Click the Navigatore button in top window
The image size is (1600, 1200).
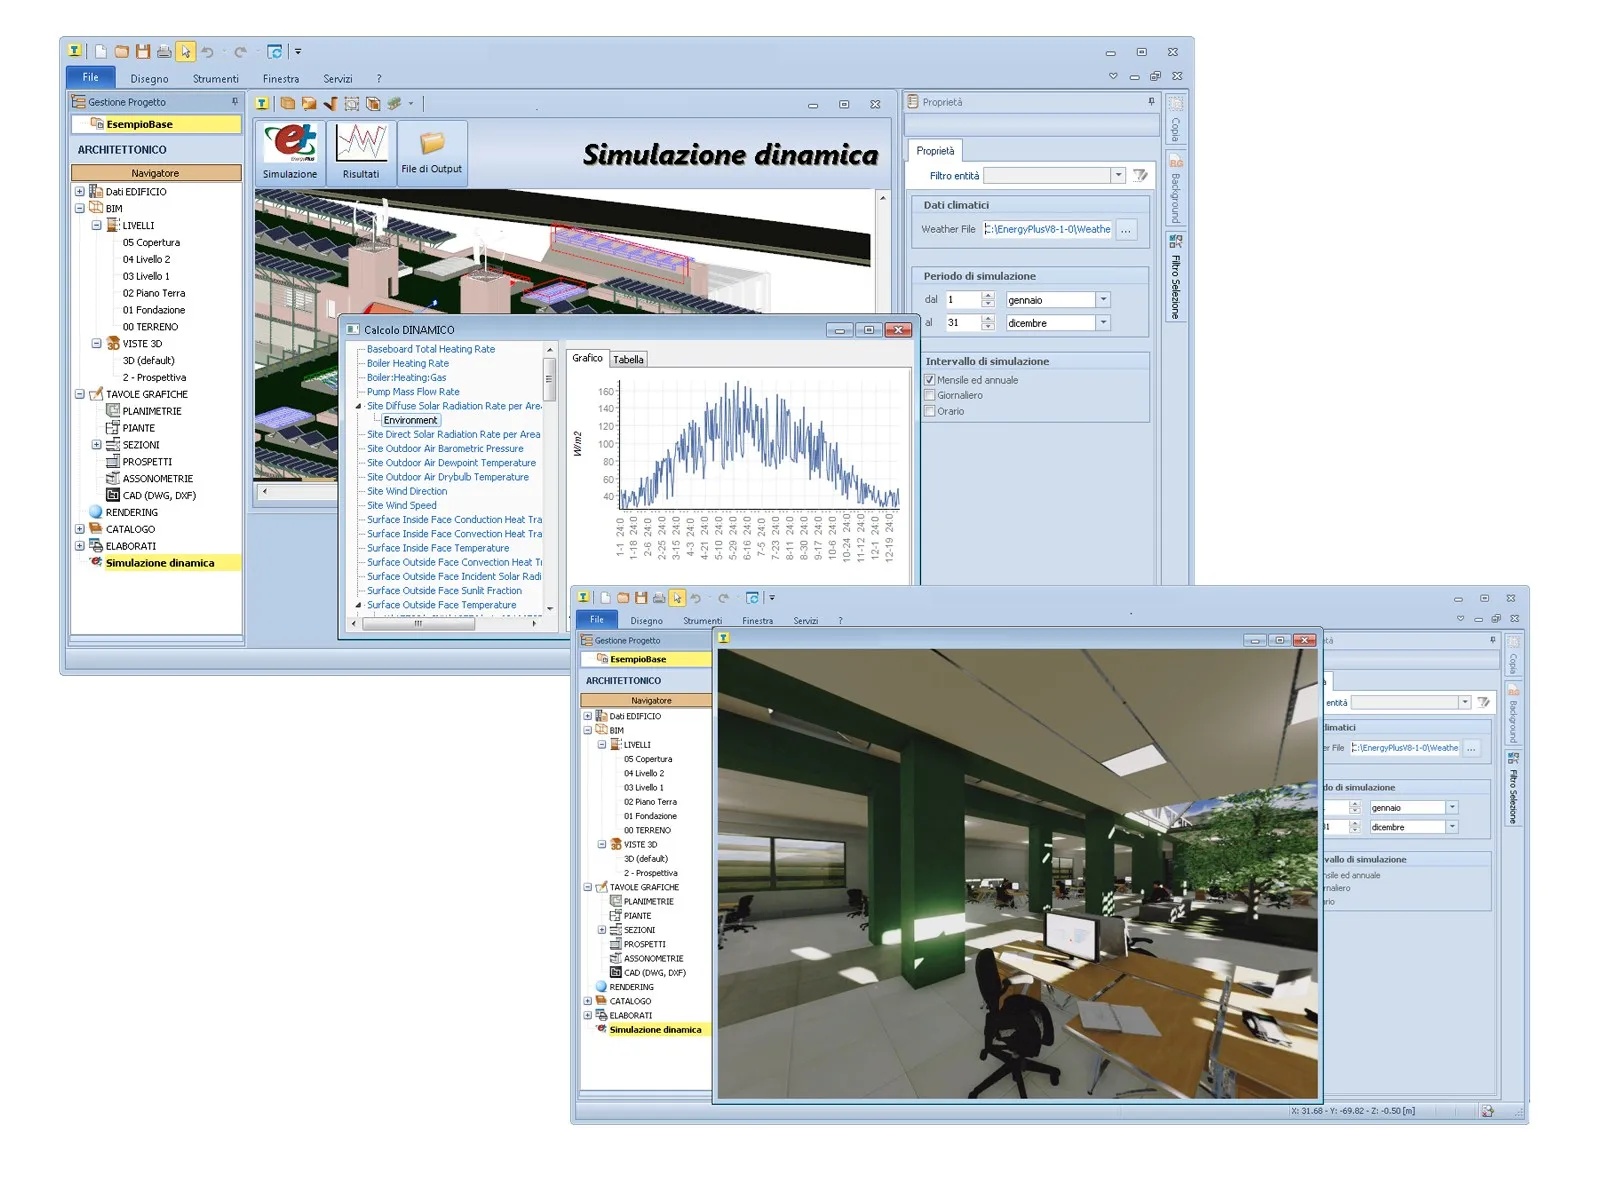point(156,173)
